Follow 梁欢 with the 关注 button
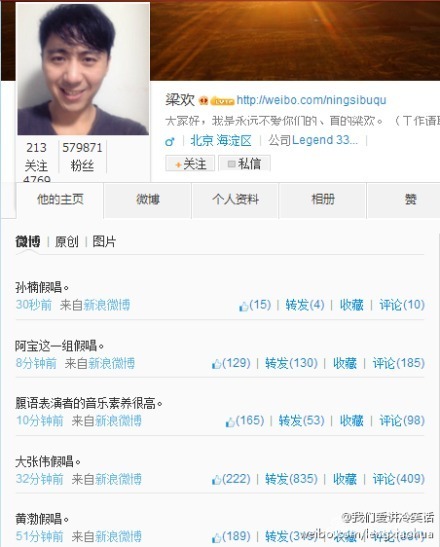The image size is (440, 547). [x=190, y=164]
